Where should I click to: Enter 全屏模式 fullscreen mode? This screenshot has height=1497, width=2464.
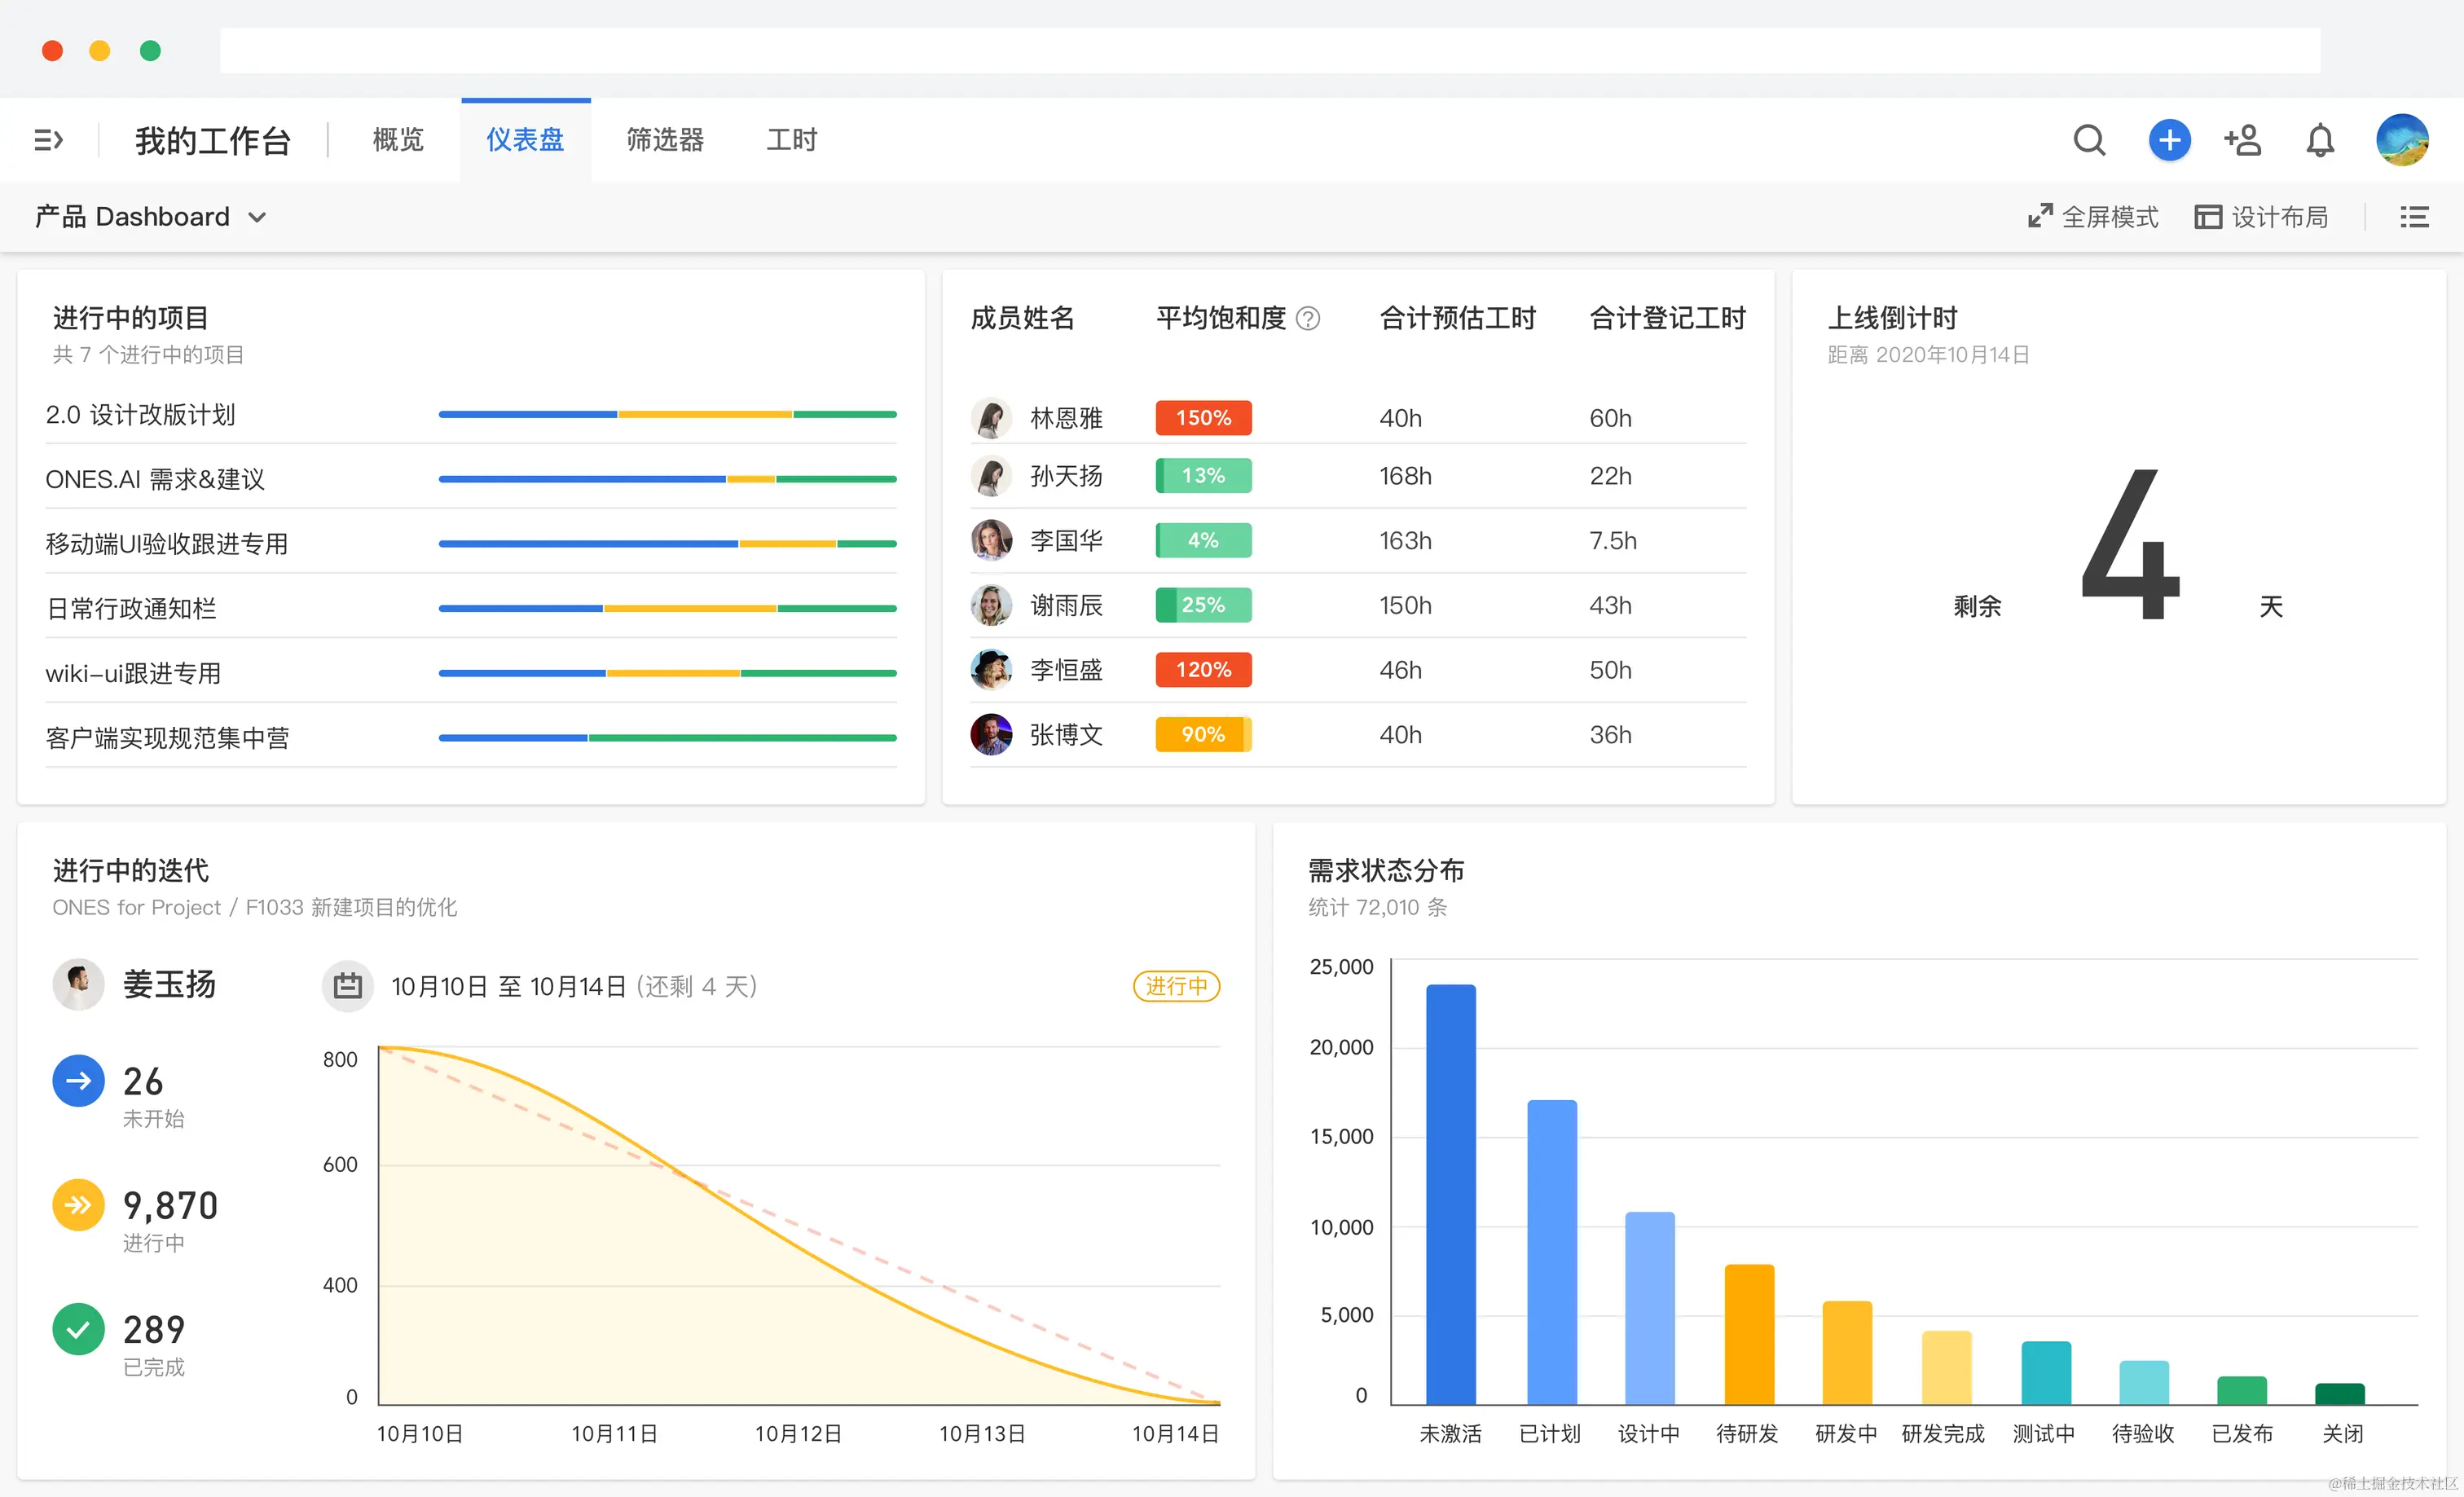[x=2093, y=217]
